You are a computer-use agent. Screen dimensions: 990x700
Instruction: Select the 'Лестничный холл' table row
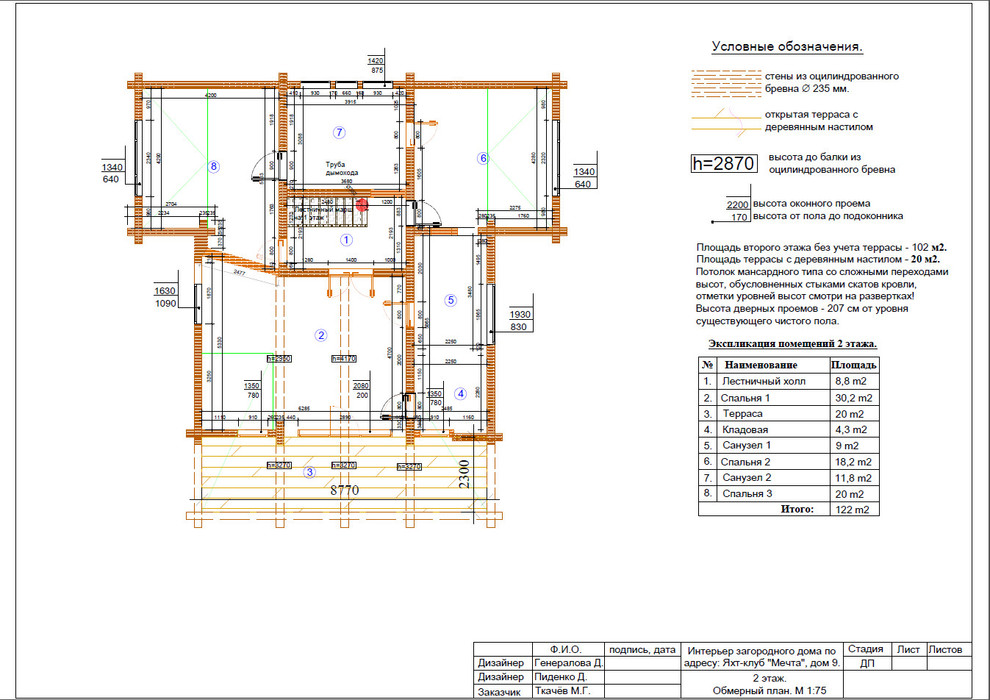coord(788,381)
